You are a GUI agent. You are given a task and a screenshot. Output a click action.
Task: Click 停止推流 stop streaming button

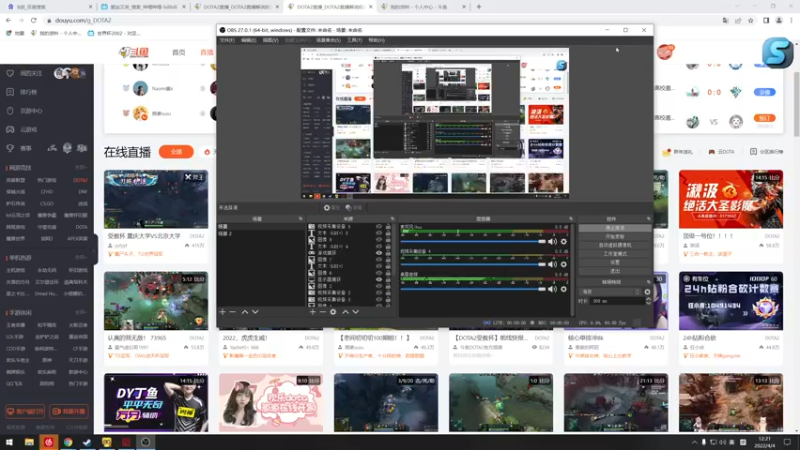pyautogui.click(x=615, y=228)
